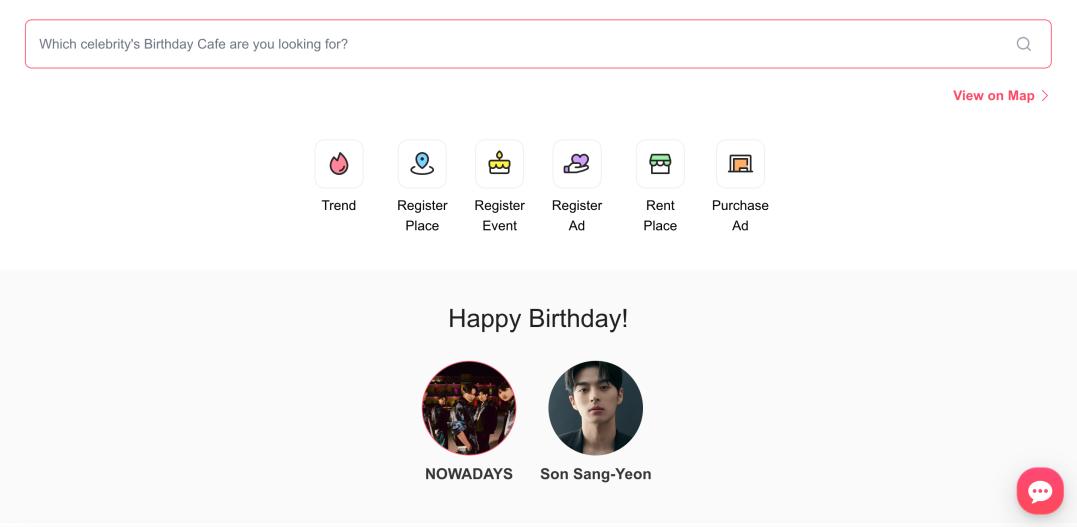Image resolution: width=1077 pixels, height=527 pixels.
Task: Click the Purchase Ad text label
Action: (740, 215)
